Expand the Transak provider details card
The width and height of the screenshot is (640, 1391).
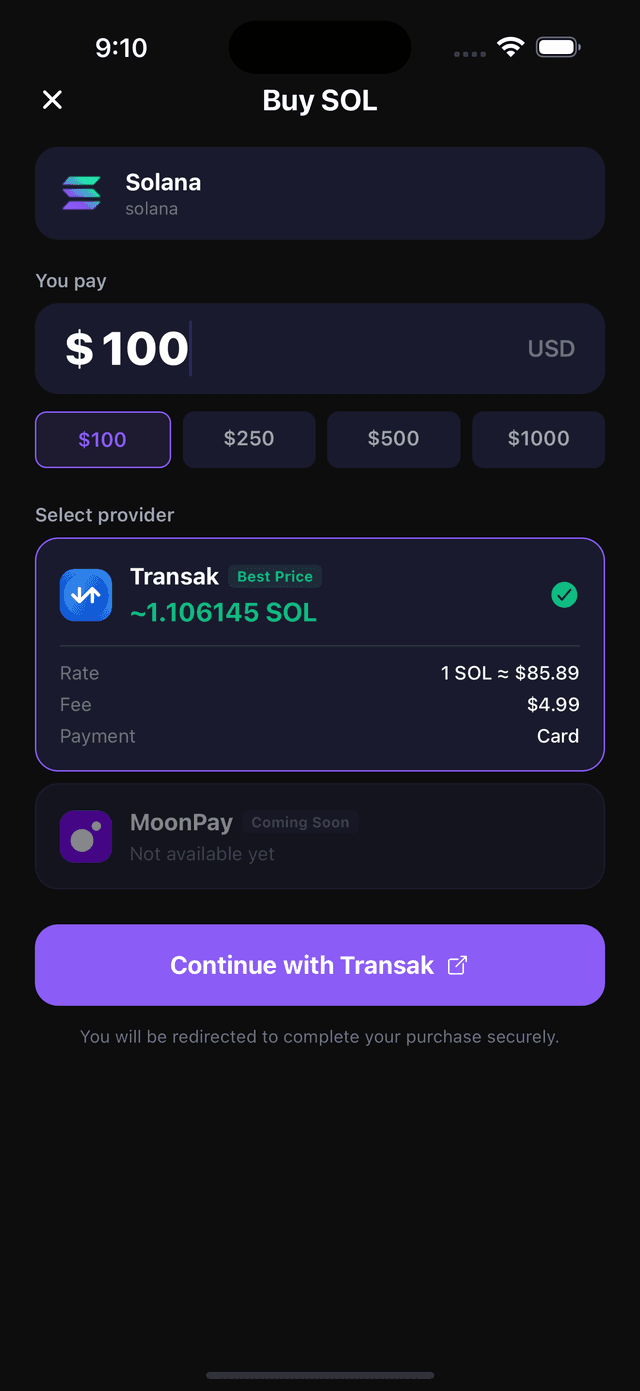coord(320,655)
